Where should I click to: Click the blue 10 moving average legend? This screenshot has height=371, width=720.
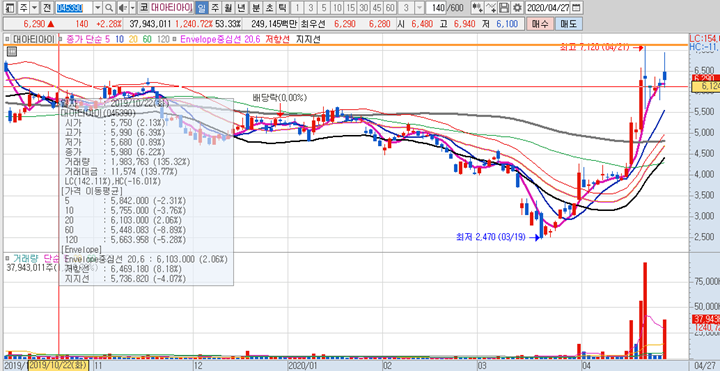(119, 39)
